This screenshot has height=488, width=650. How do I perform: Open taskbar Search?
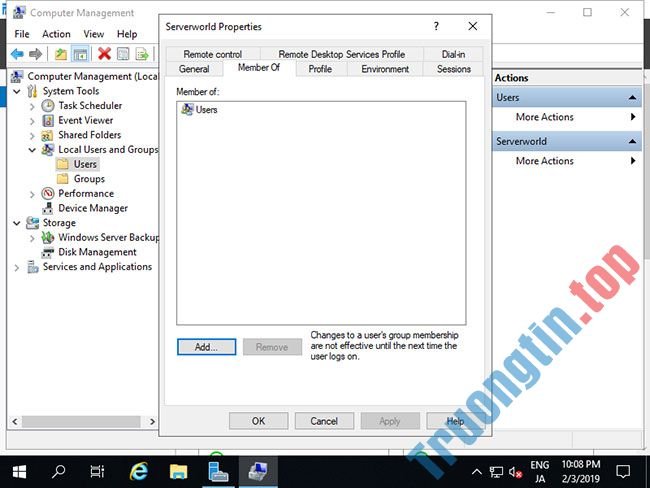[58, 472]
